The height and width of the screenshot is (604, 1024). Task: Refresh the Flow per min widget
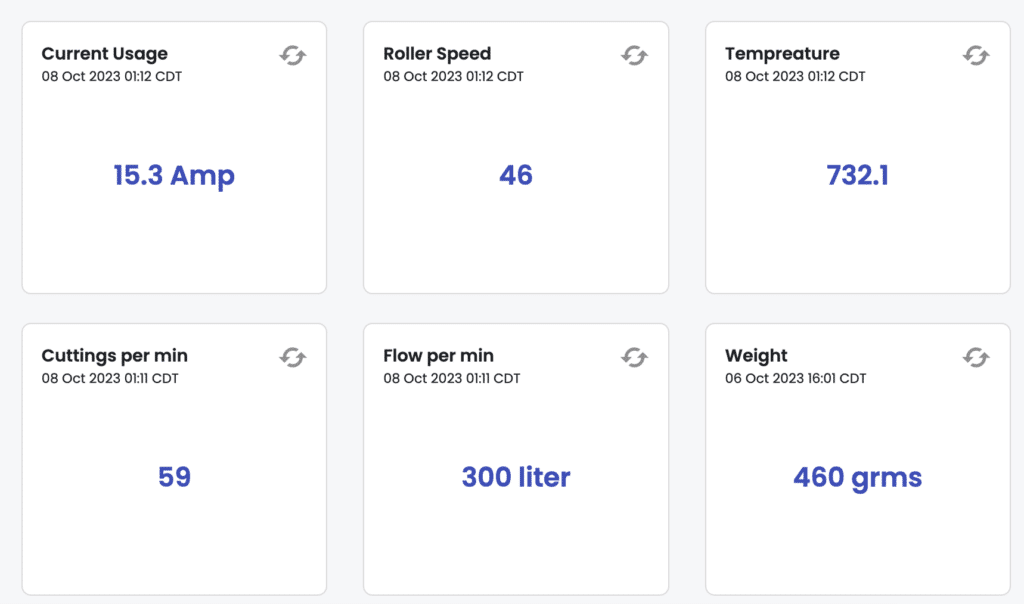635,357
